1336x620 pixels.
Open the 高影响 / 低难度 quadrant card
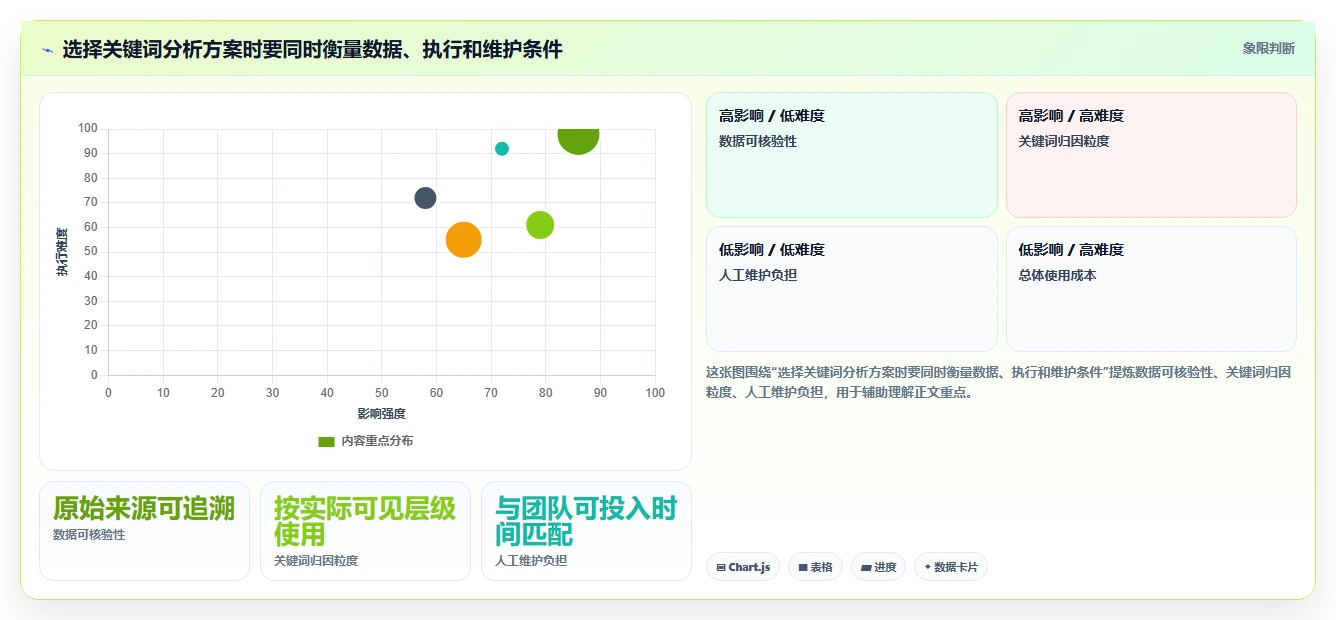(x=852, y=155)
